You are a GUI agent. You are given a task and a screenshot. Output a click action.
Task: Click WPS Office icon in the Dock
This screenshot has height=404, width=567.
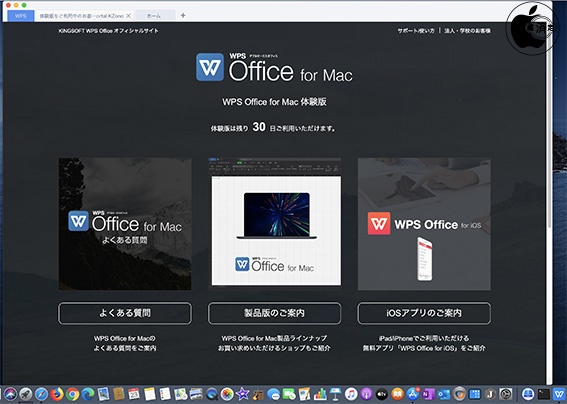[559, 394]
